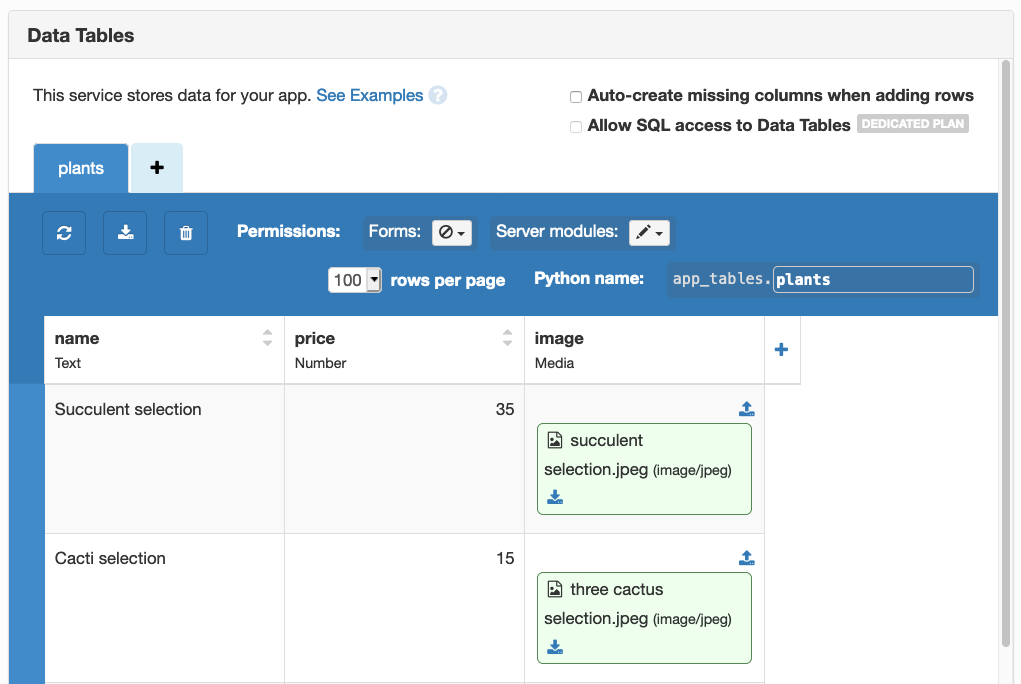Change the rows per page selector

click(x=355, y=280)
